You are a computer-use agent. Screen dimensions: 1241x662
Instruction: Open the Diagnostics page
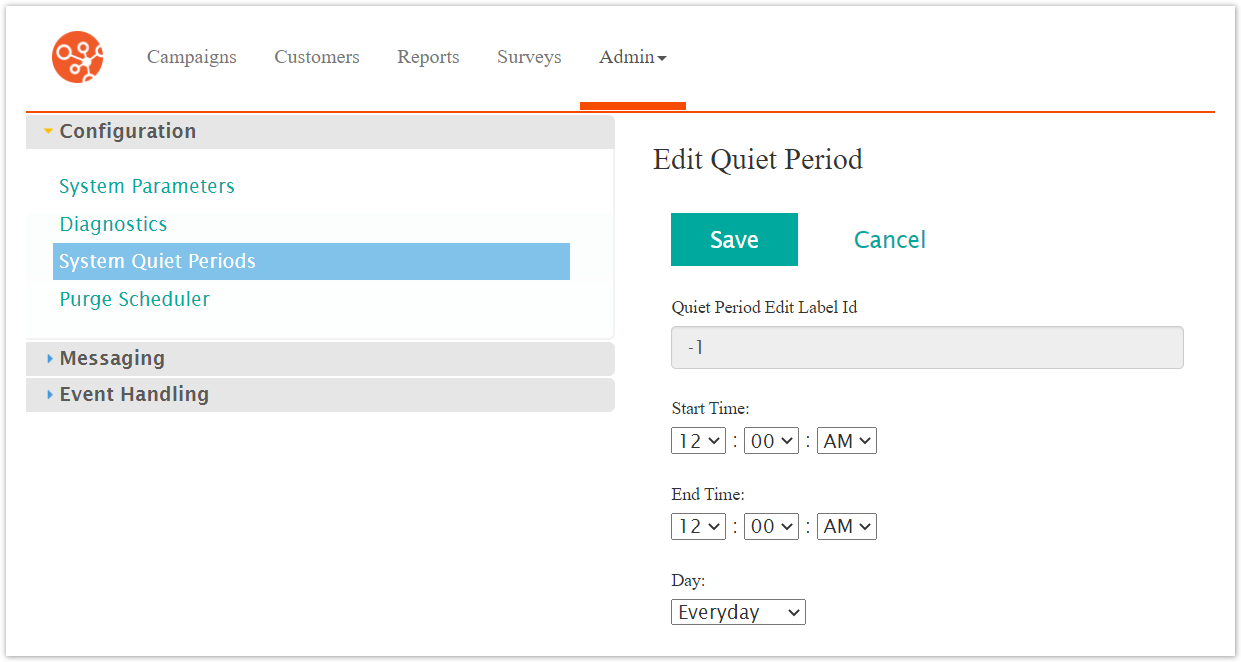[x=113, y=224]
